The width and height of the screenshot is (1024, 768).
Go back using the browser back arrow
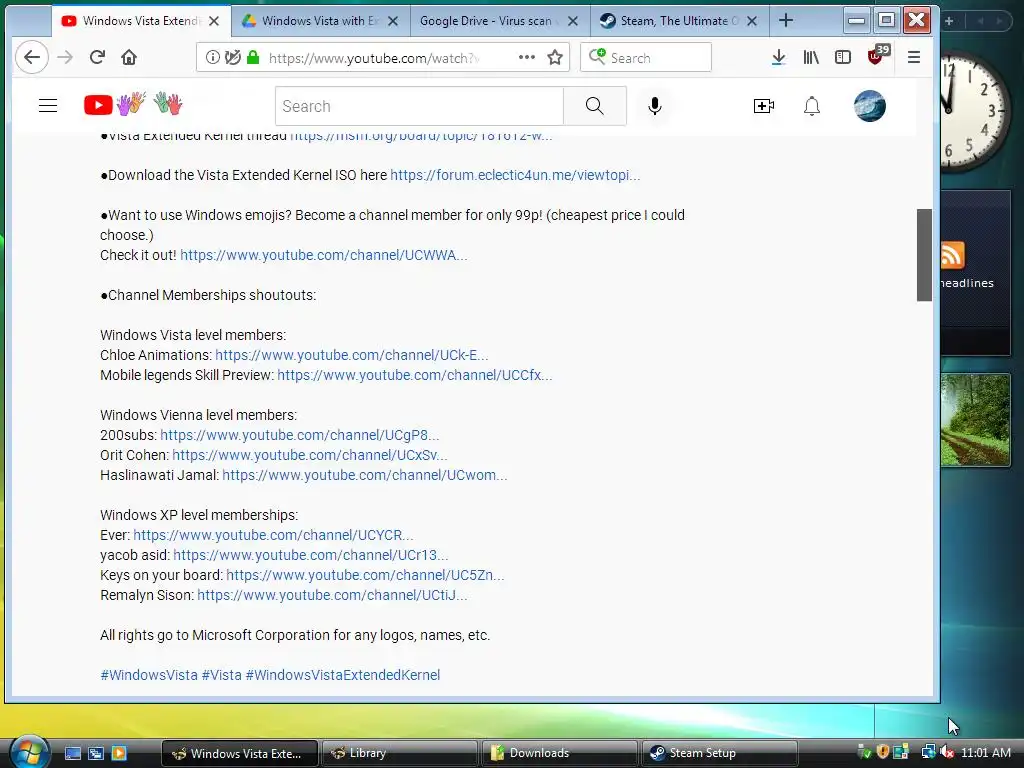31,57
